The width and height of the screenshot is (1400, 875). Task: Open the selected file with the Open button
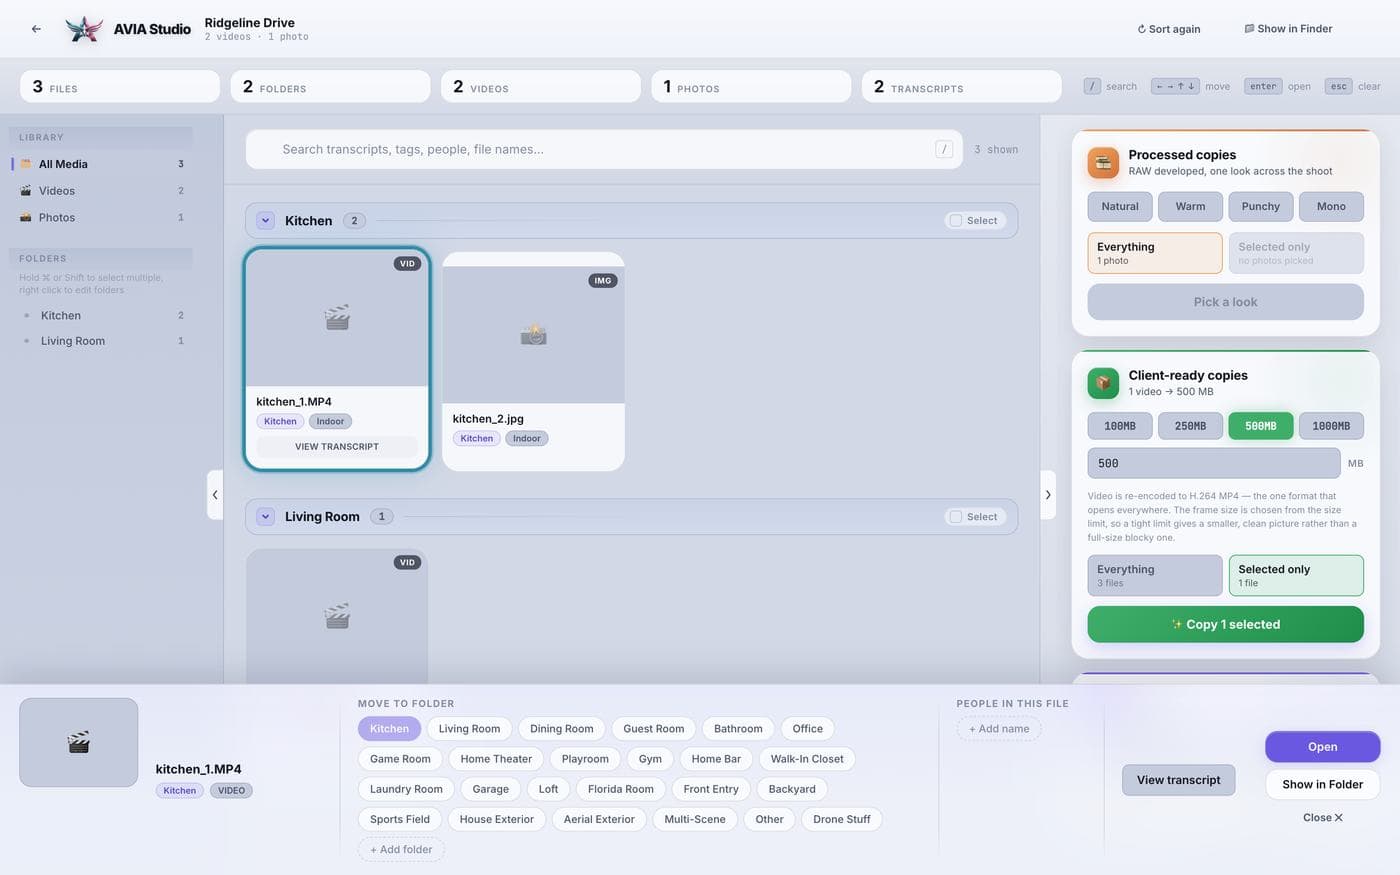click(x=1323, y=747)
